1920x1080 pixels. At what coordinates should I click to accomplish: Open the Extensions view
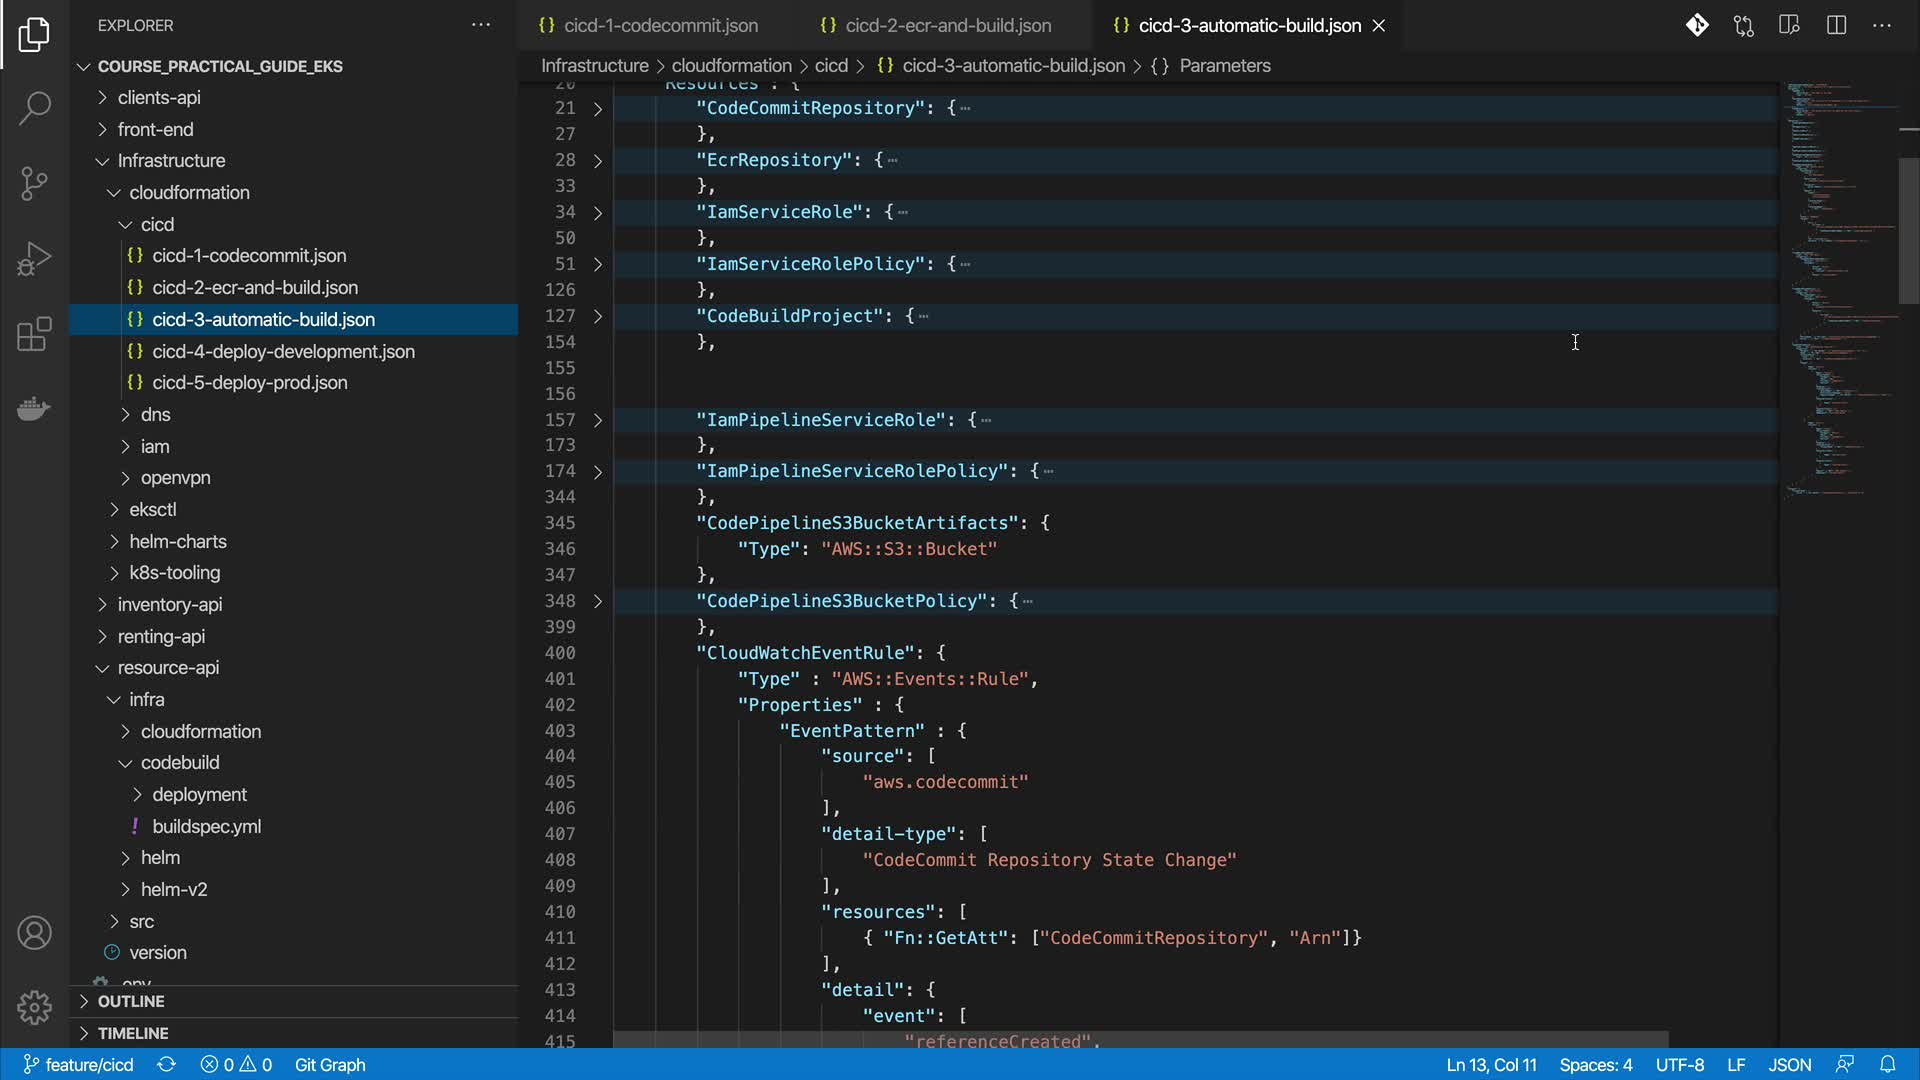34,334
